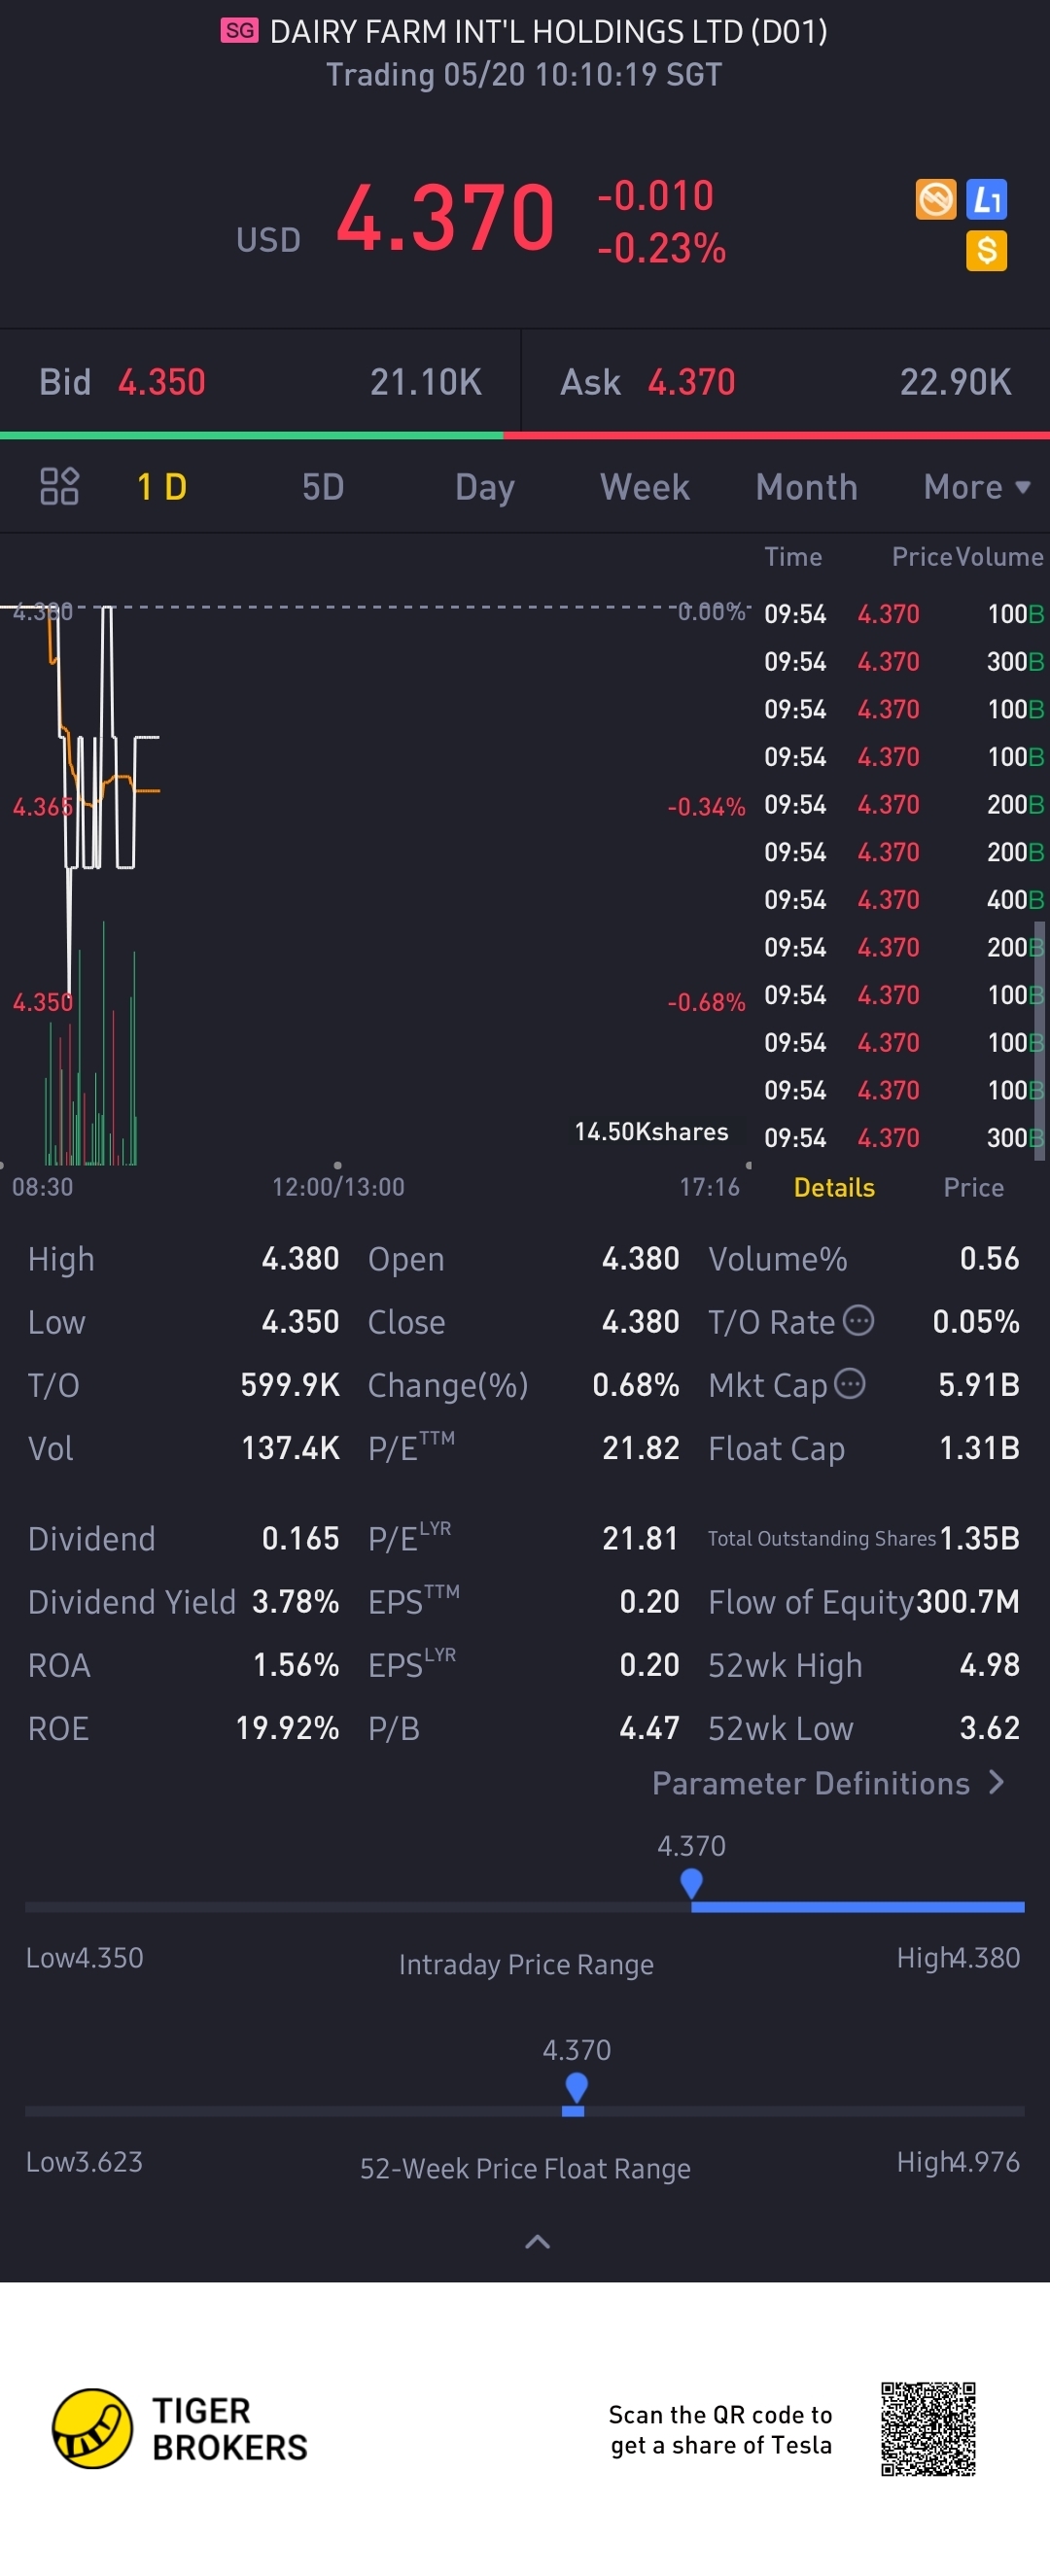Click the Mkt Cap info icon
The width and height of the screenshot is (1050, 2576).
850,1384
